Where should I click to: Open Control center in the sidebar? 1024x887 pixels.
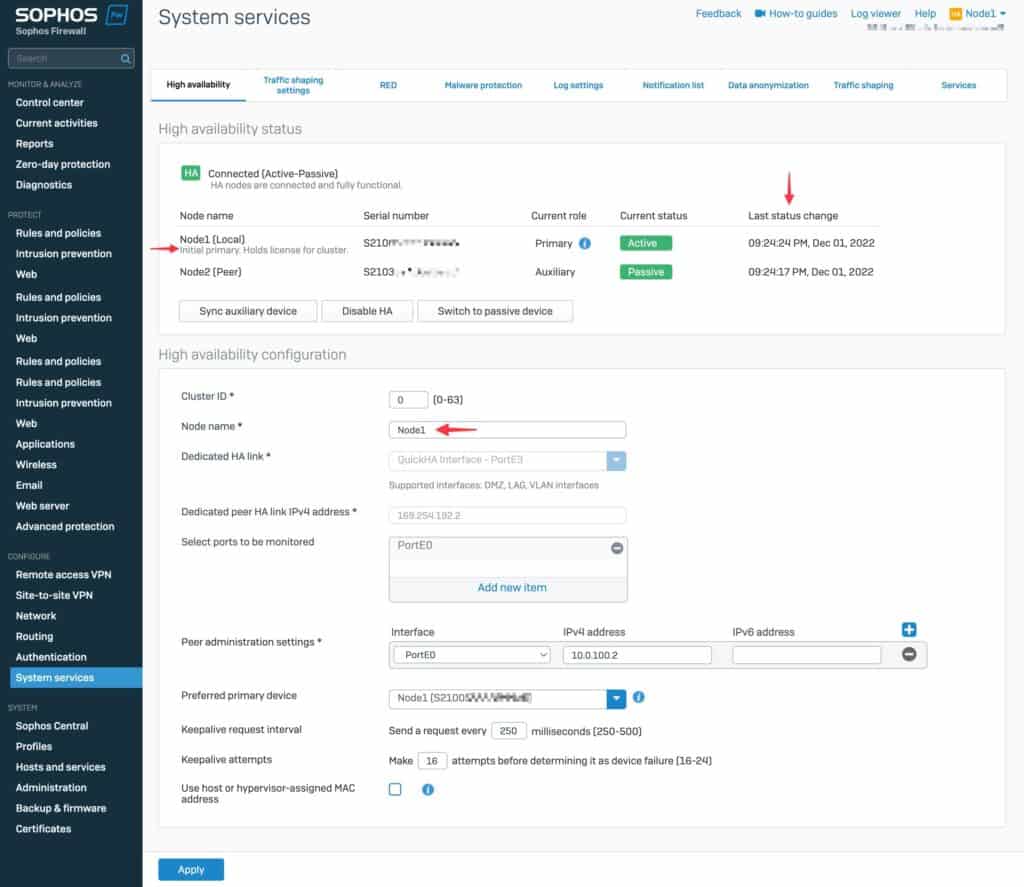(50, 103)
